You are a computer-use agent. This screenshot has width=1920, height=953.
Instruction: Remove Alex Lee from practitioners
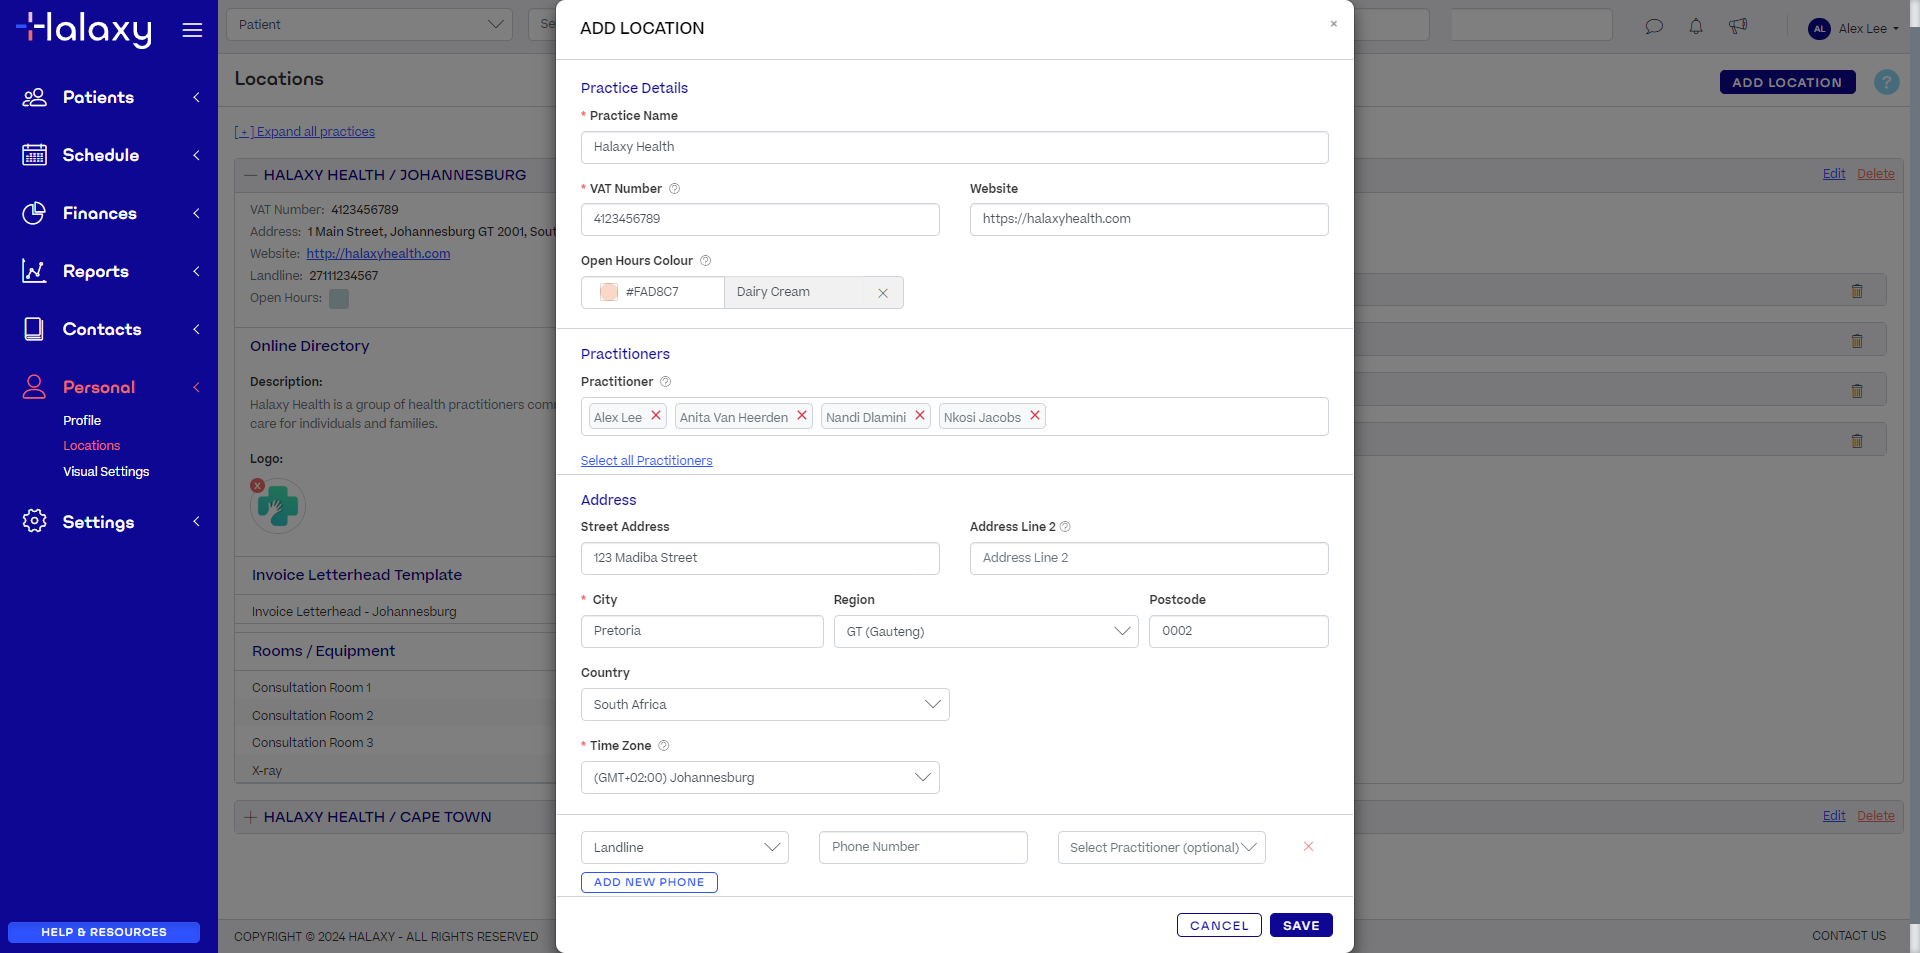pos(656,416)
